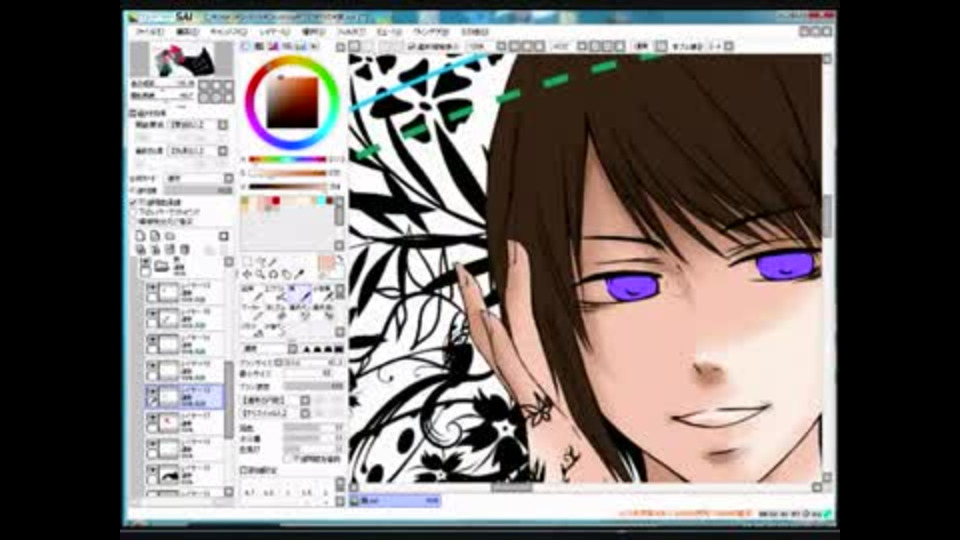Select the magic wand tool
Viewport: 960px width, 540px height.
(x=273, y=262)
